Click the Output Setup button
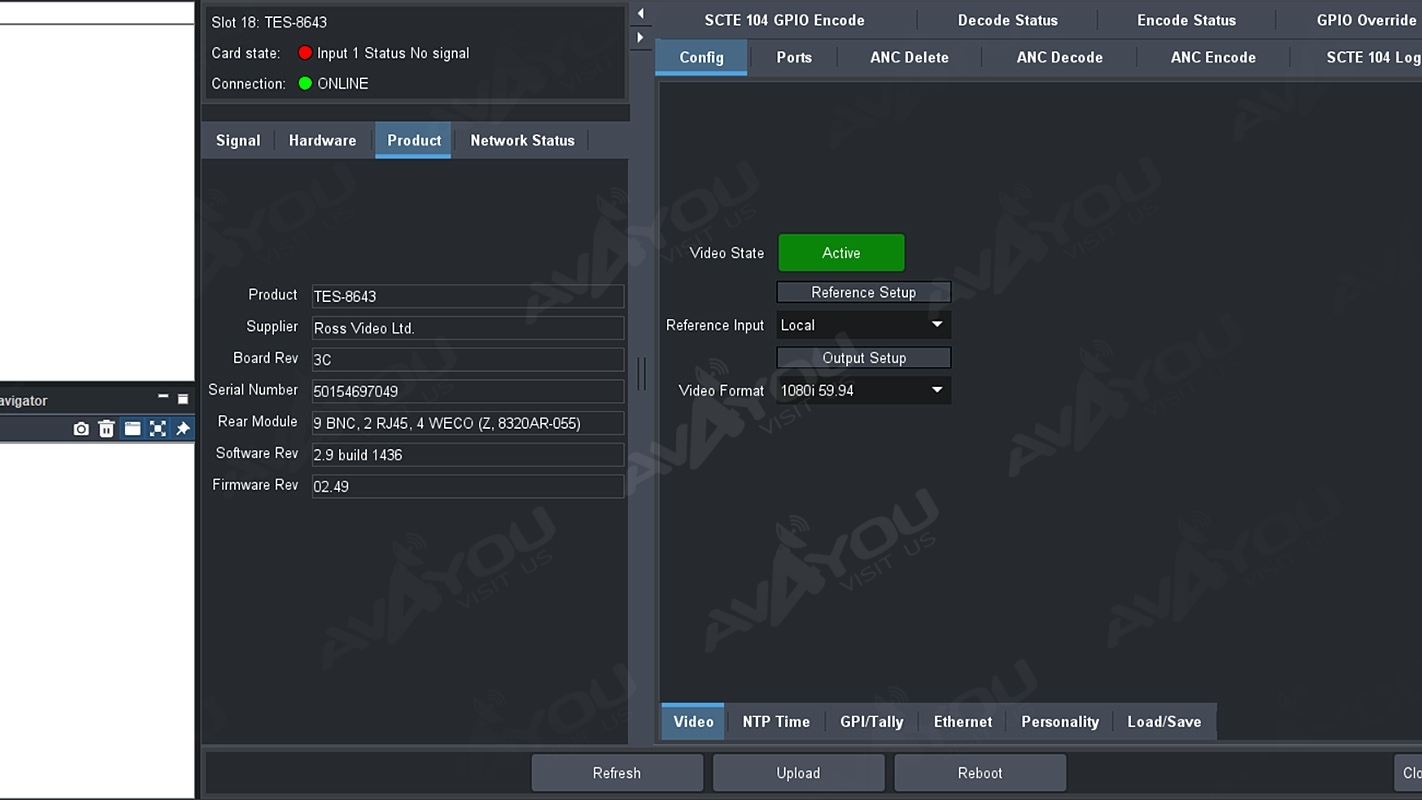This screenshot has width=1422, height=800. click(x=864, y=358)
